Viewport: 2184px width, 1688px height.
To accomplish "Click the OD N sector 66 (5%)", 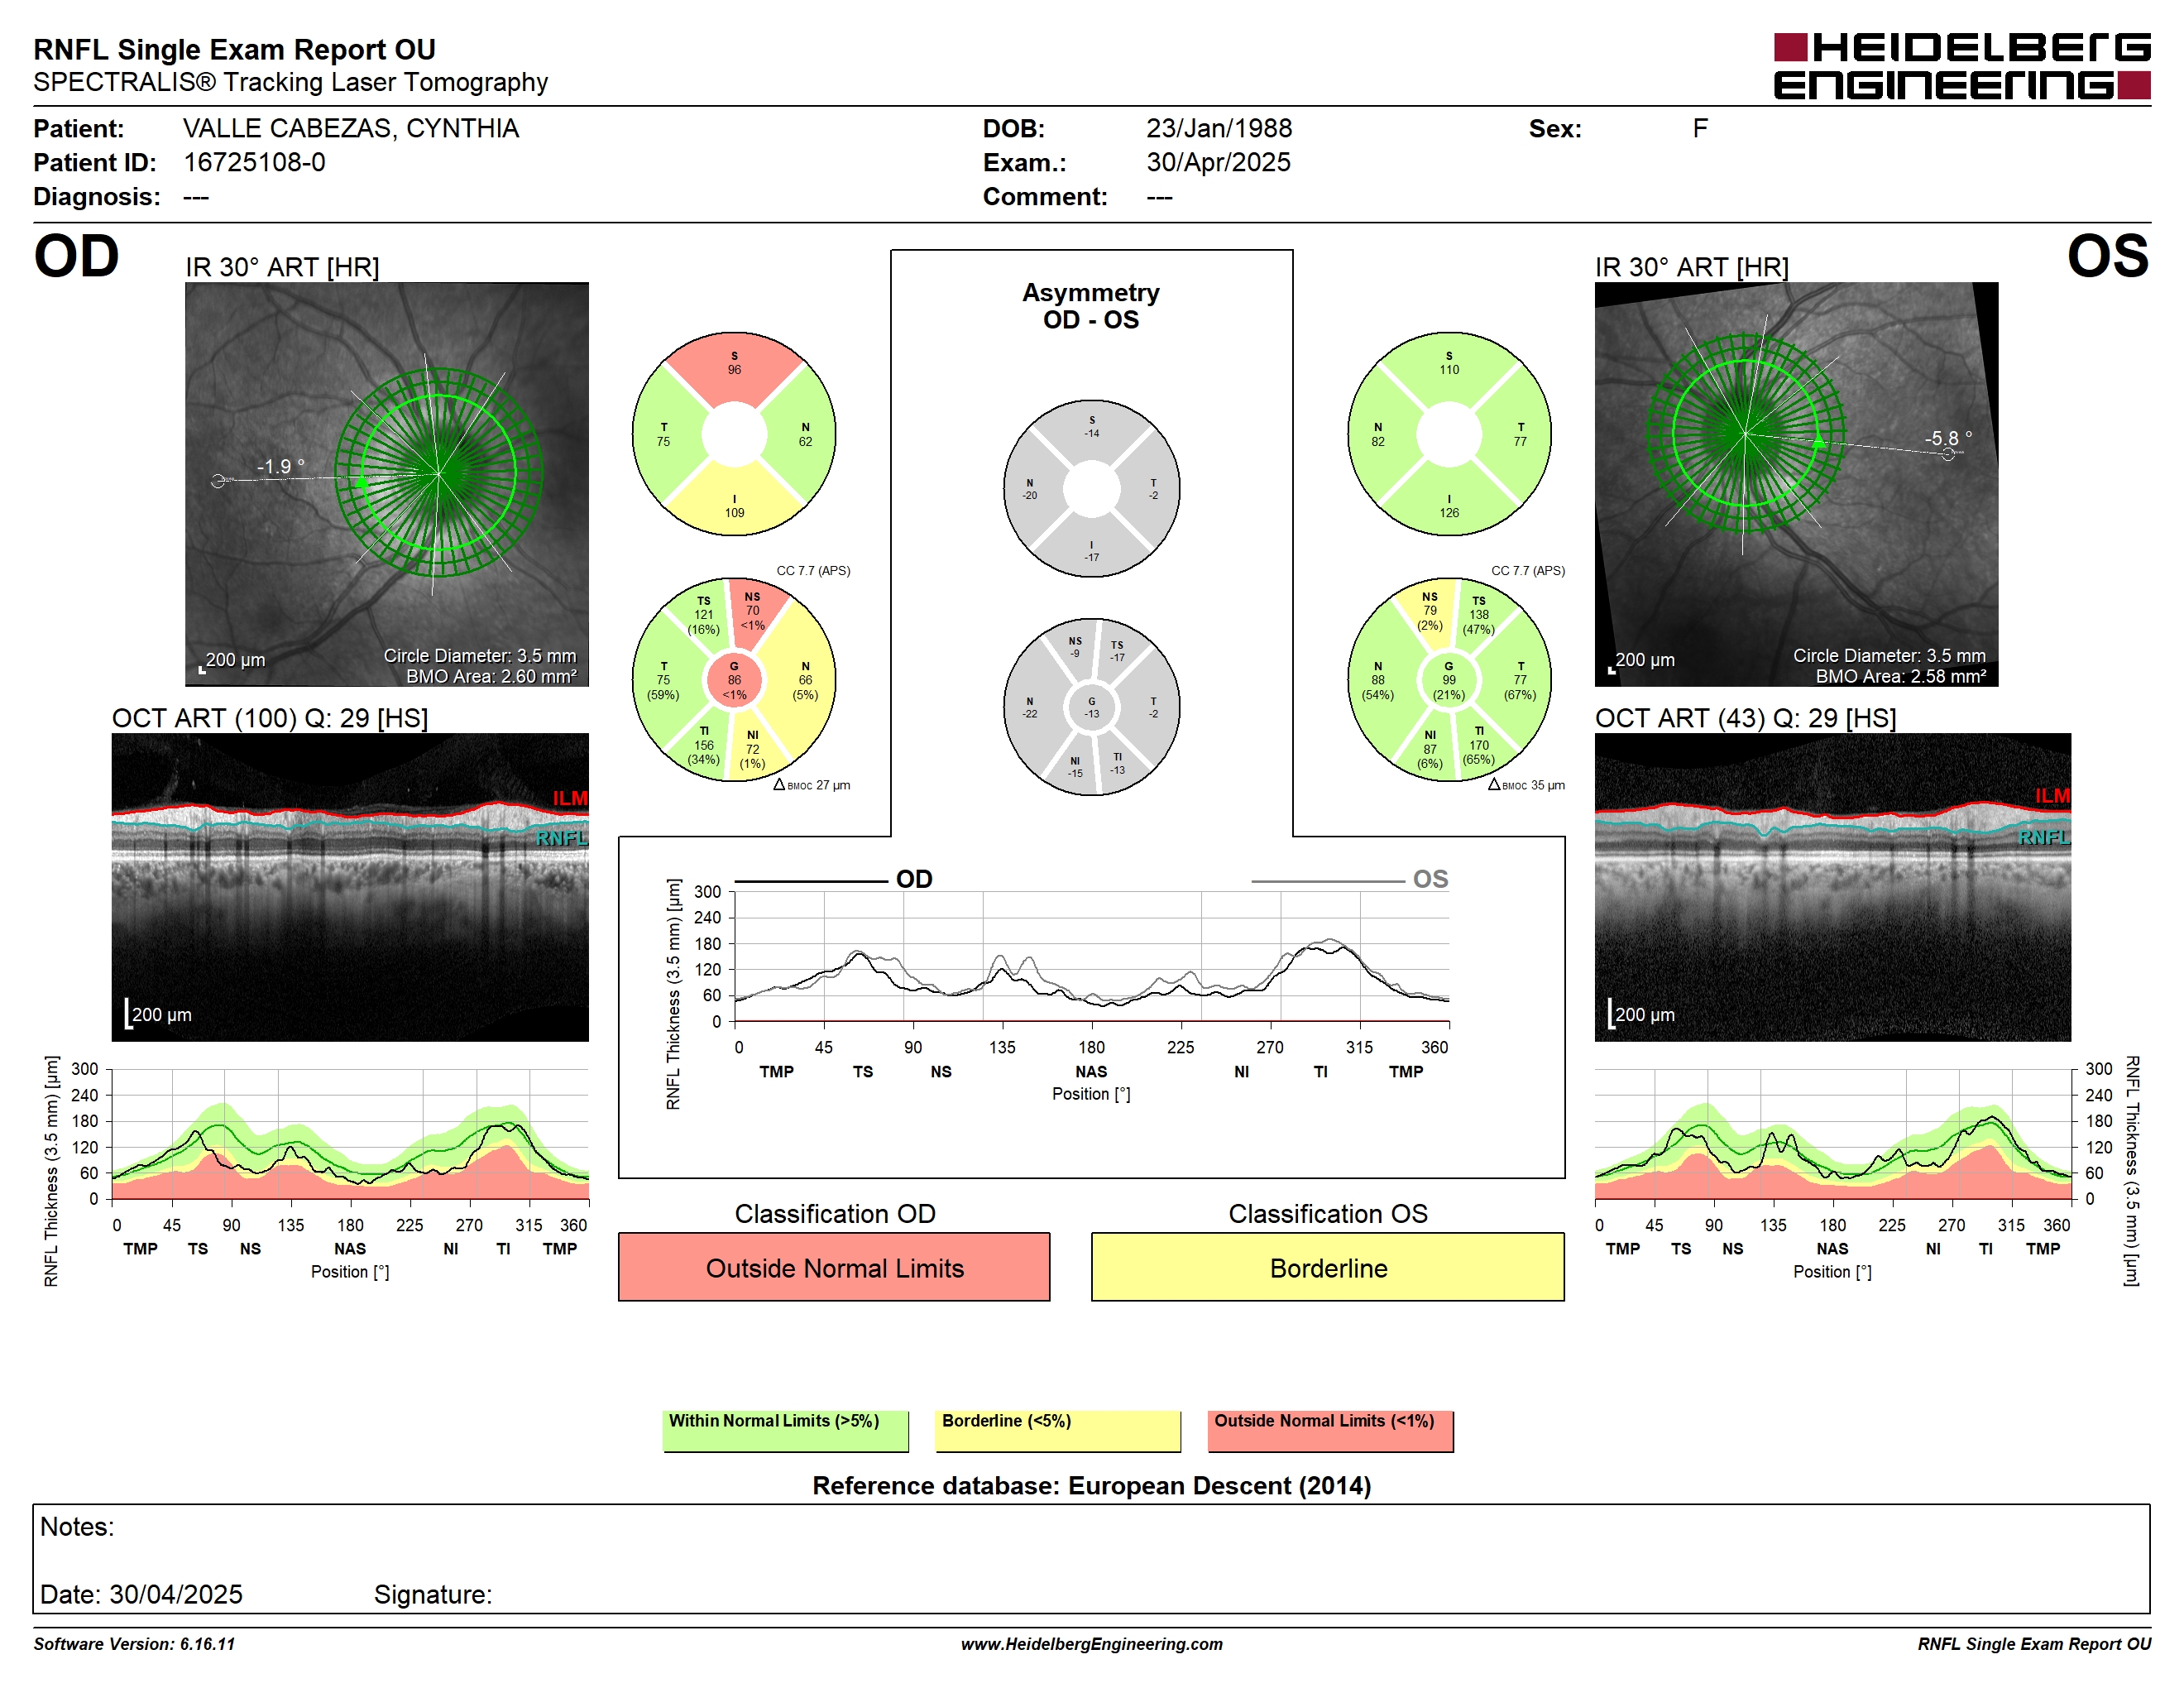I will (x=805, y=680).
